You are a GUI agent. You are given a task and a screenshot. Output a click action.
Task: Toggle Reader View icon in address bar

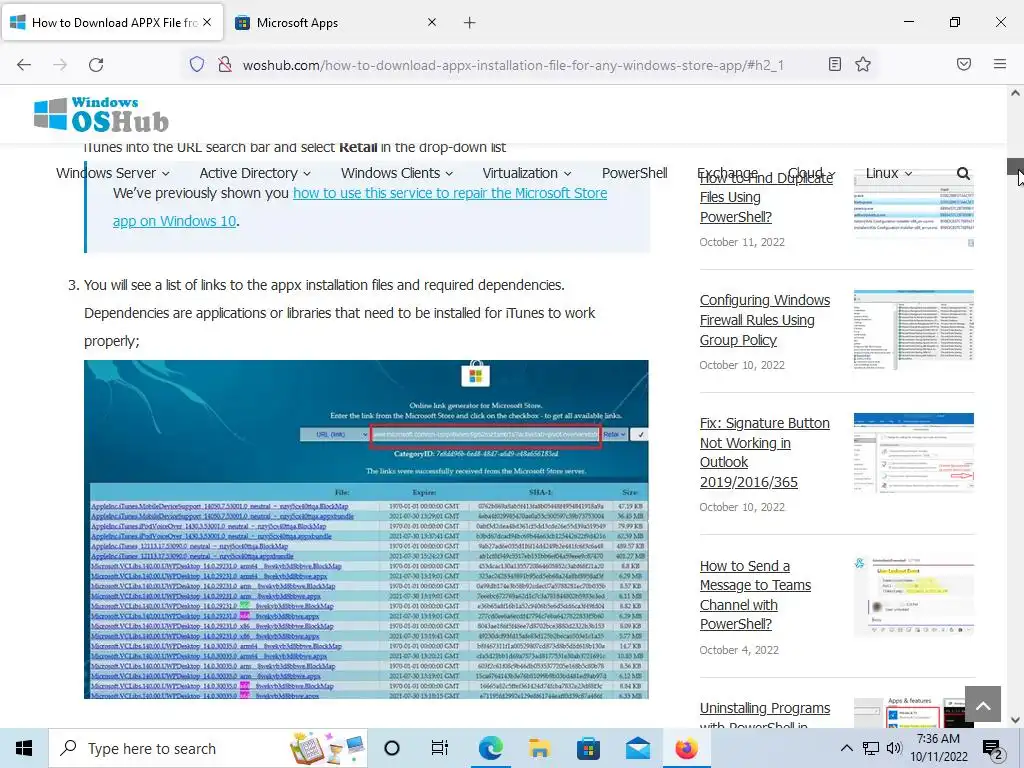(x=835, y=64)
